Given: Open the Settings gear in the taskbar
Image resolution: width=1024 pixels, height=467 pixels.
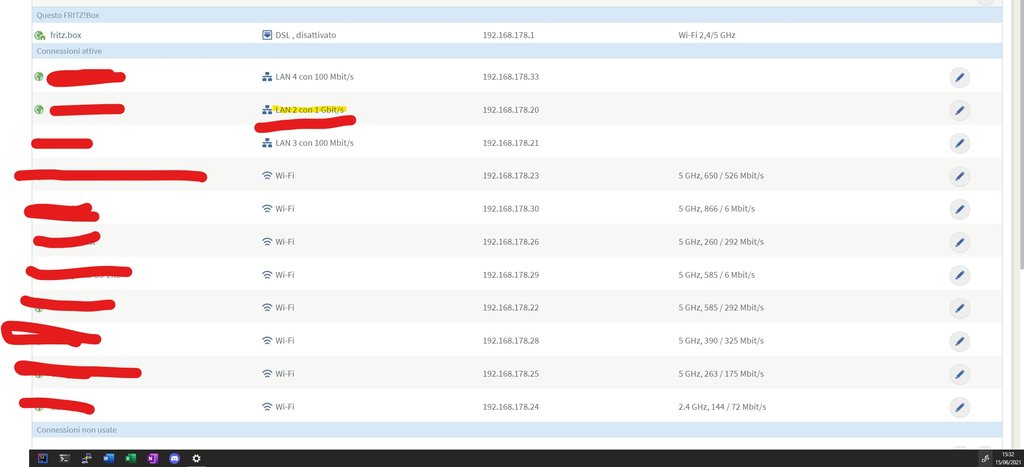Looking at the screenshot, I should pos(196,458).
